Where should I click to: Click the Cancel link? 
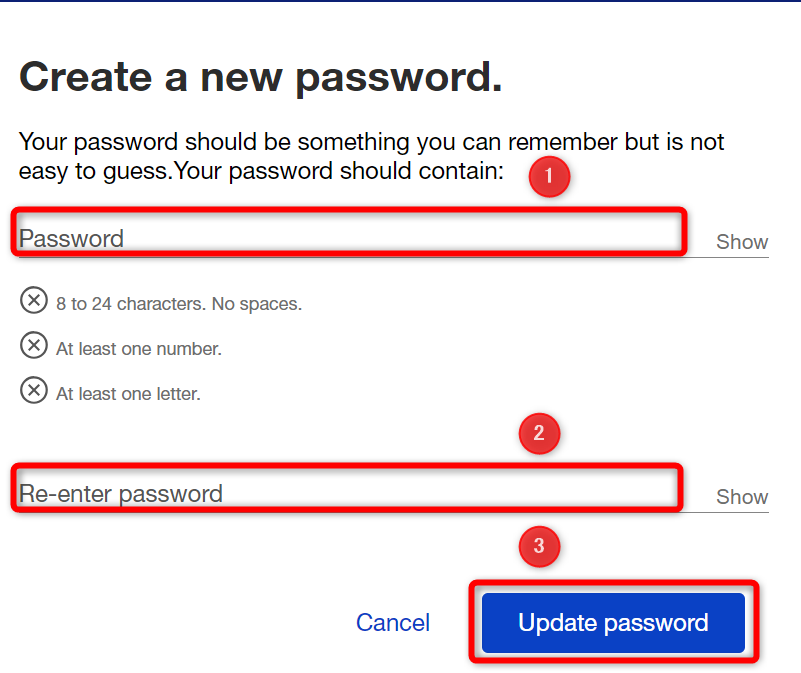pyautogui.click(x=393, y=622)
